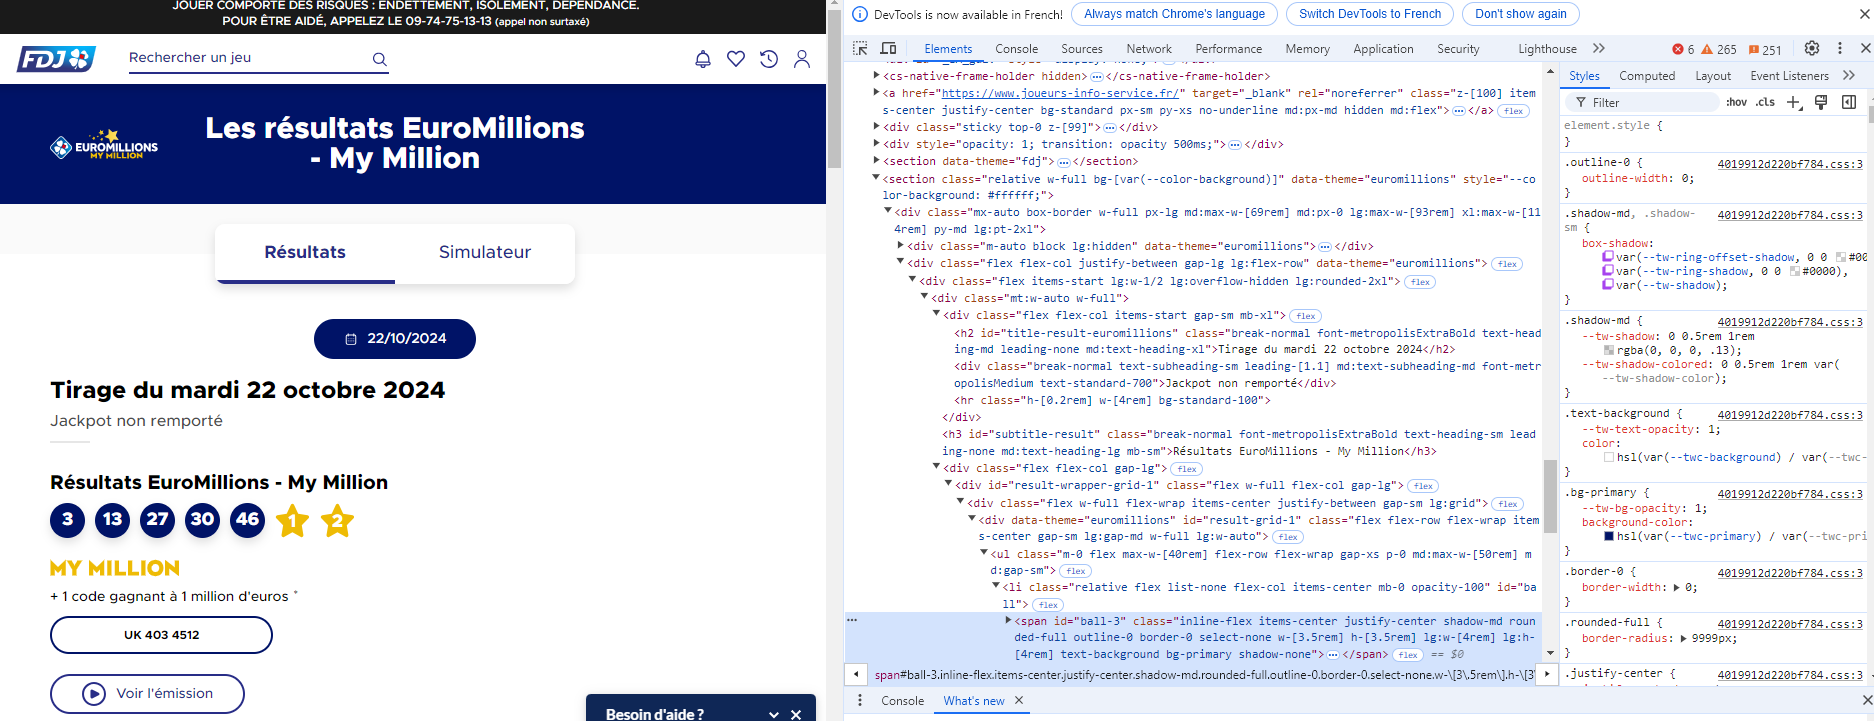
Task: Activate the DevTools element inspector picker
Action: [x=860, y=48]
